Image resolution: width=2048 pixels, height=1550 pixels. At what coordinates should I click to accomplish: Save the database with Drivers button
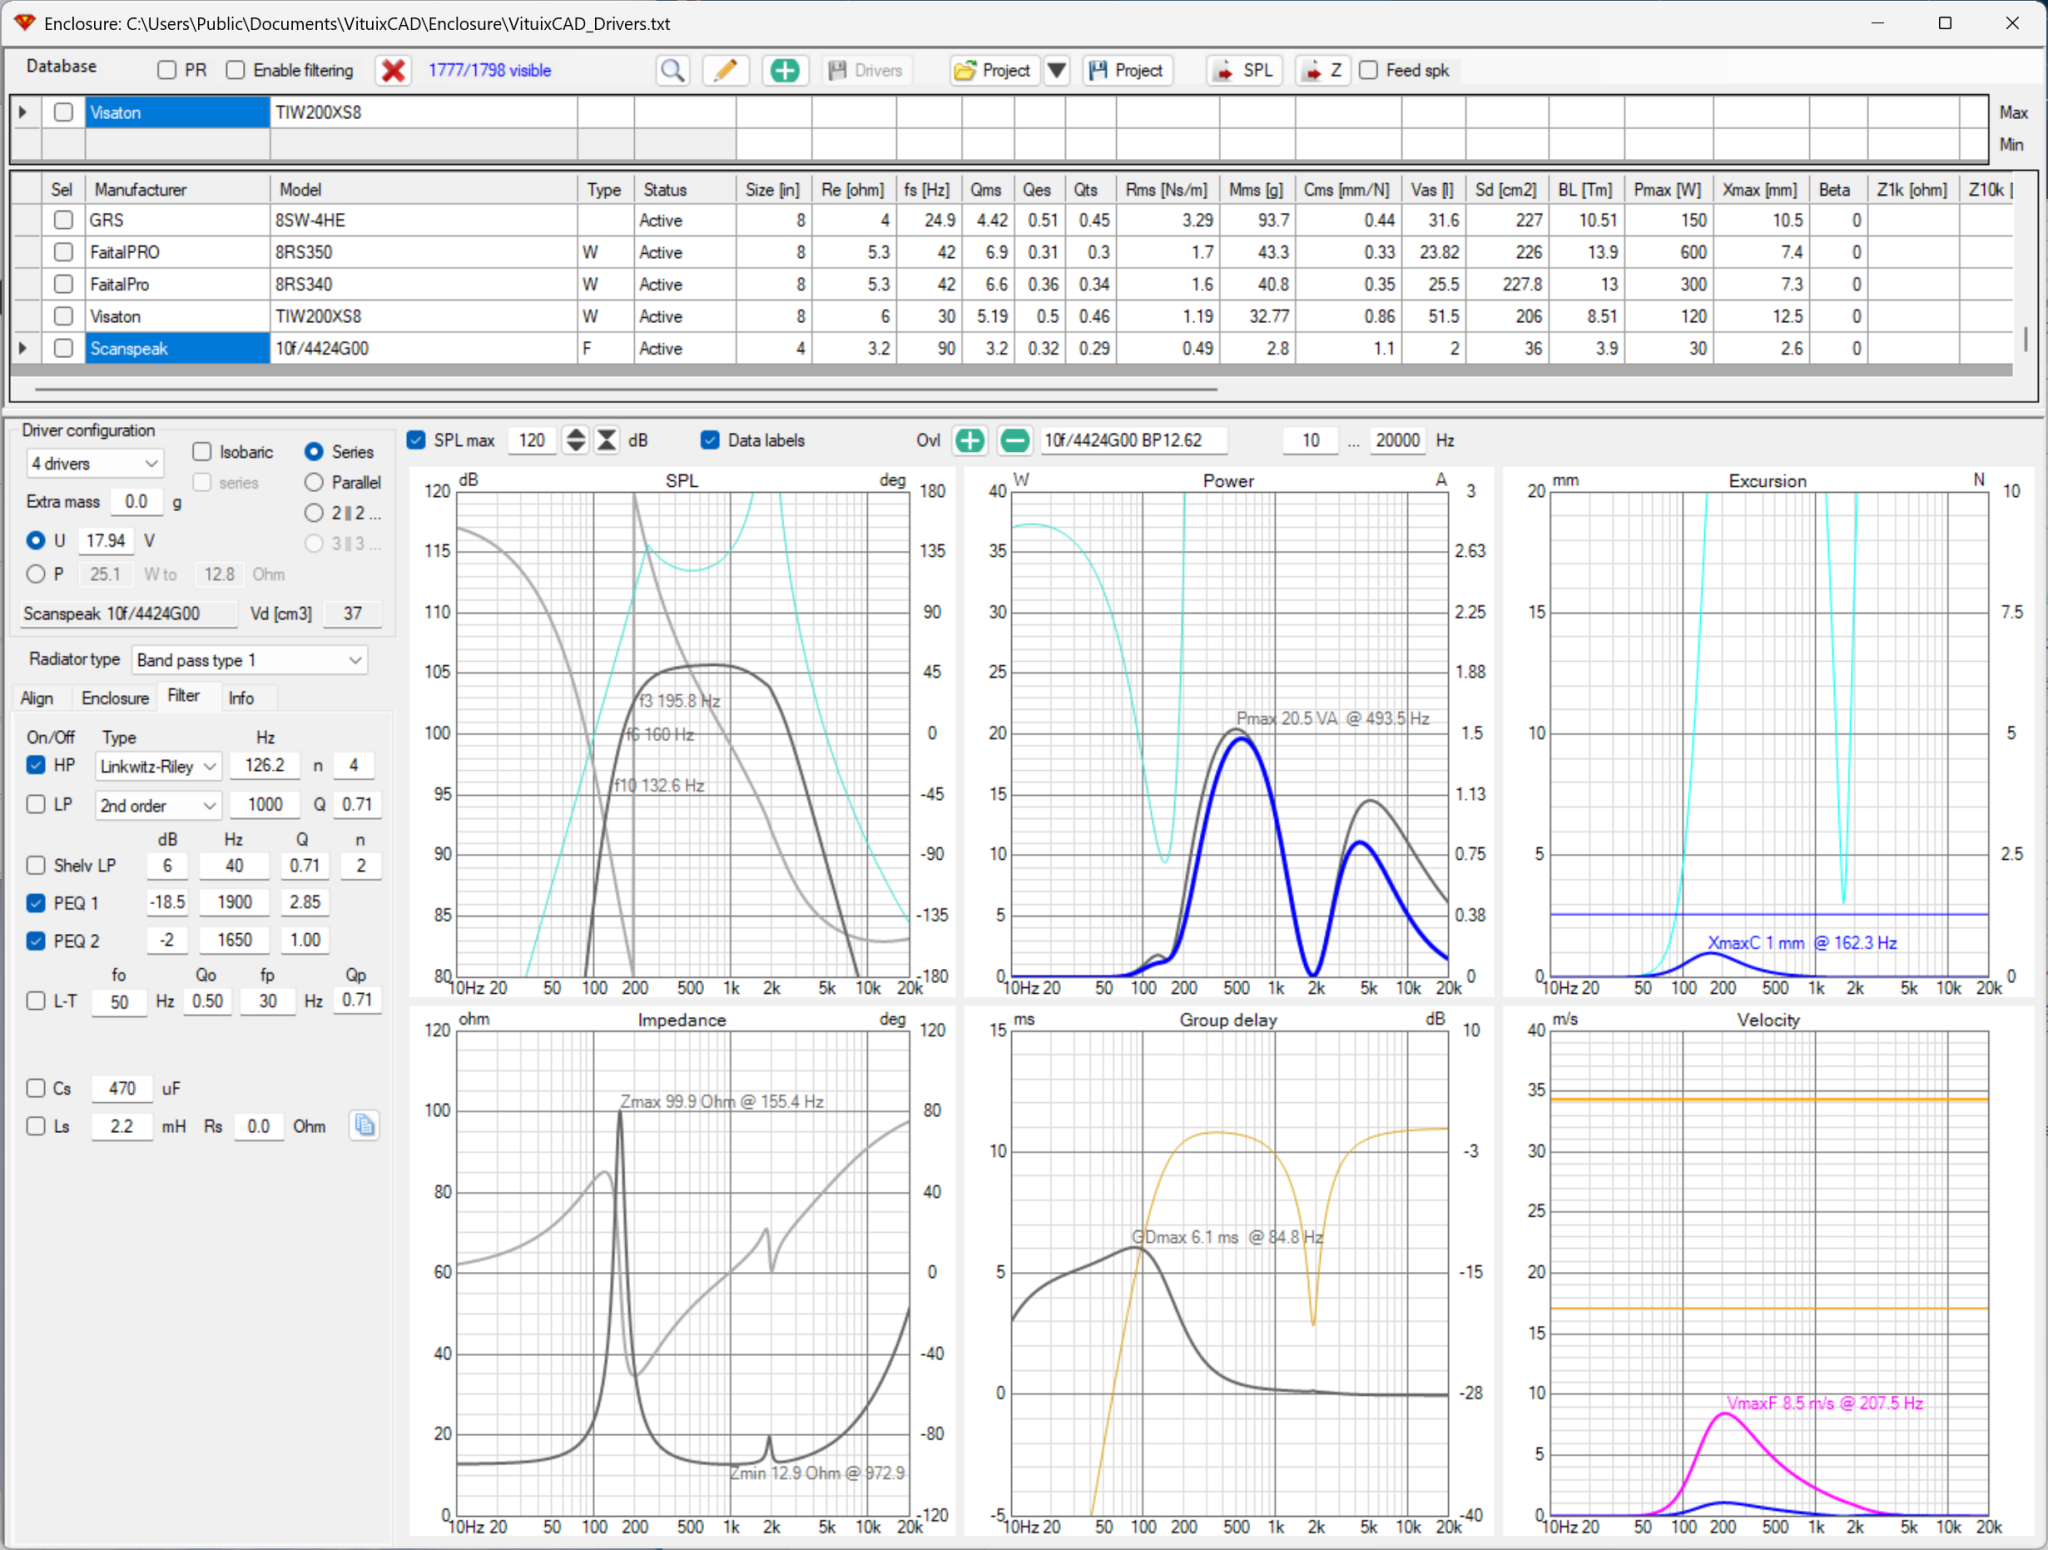pyautogui.click(x=866, y=71)
